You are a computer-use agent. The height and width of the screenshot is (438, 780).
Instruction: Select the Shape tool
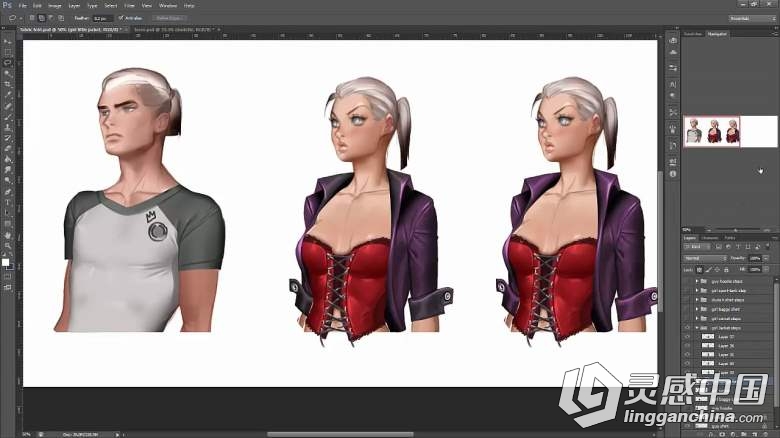pyautogui.click(x=7, y=224)
